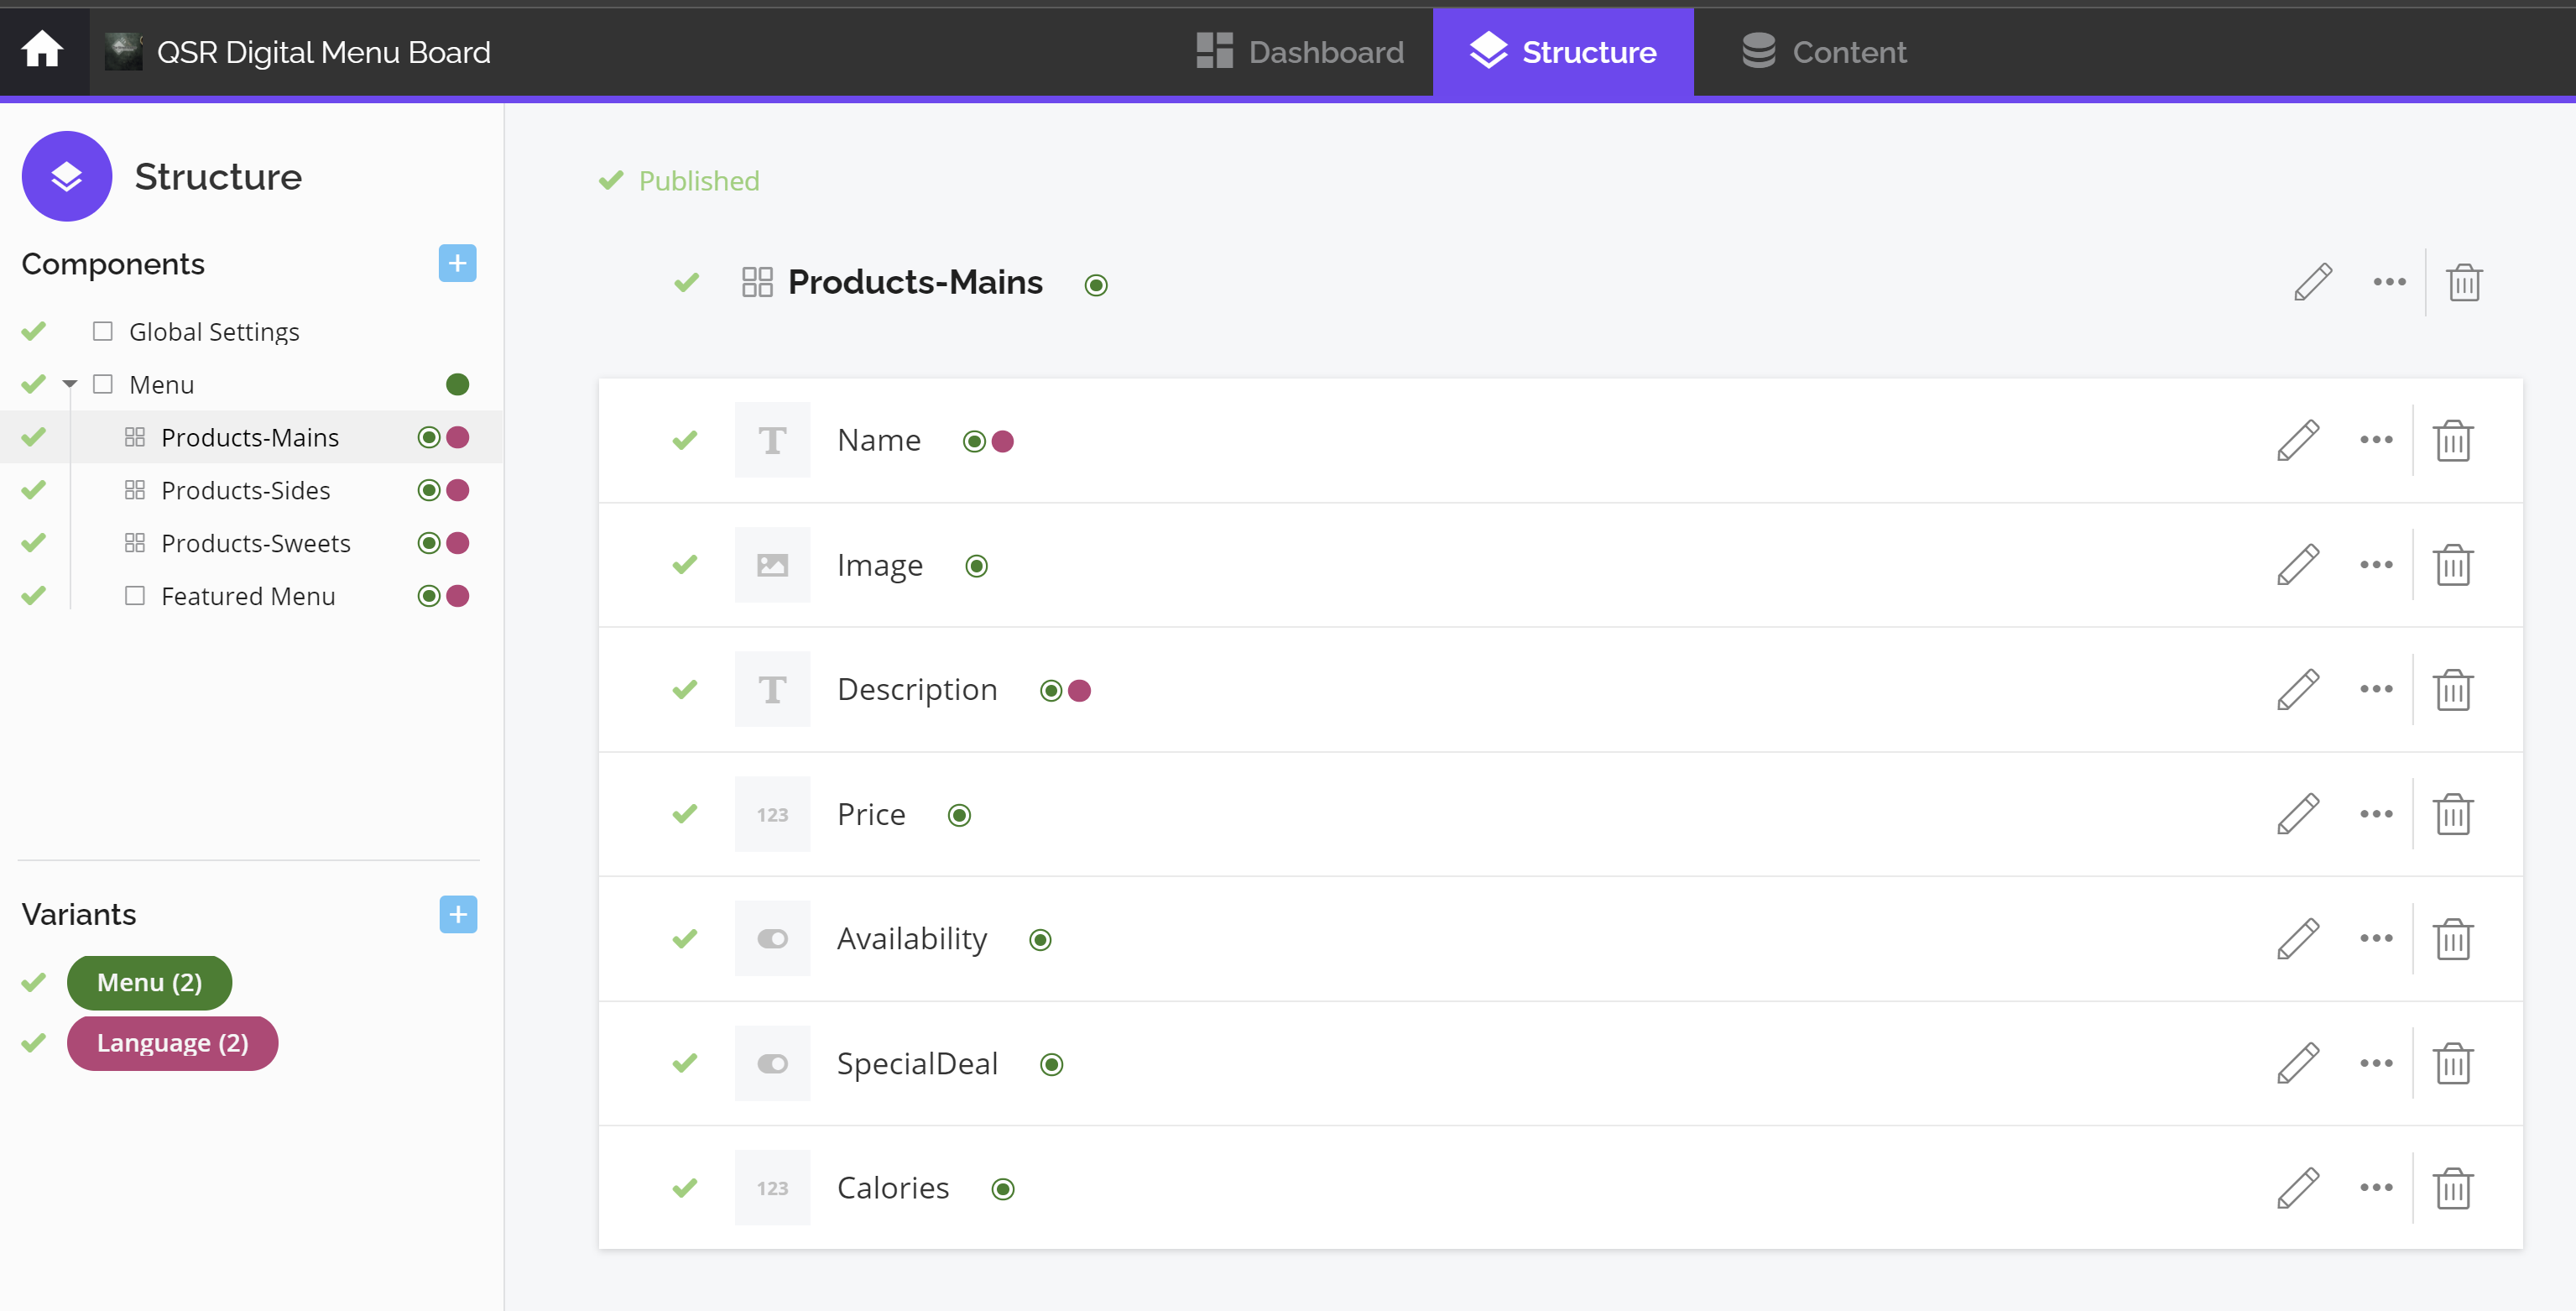
Task: Click the SpecialDeal toggle type icon
Action: tap(772, 1063)
